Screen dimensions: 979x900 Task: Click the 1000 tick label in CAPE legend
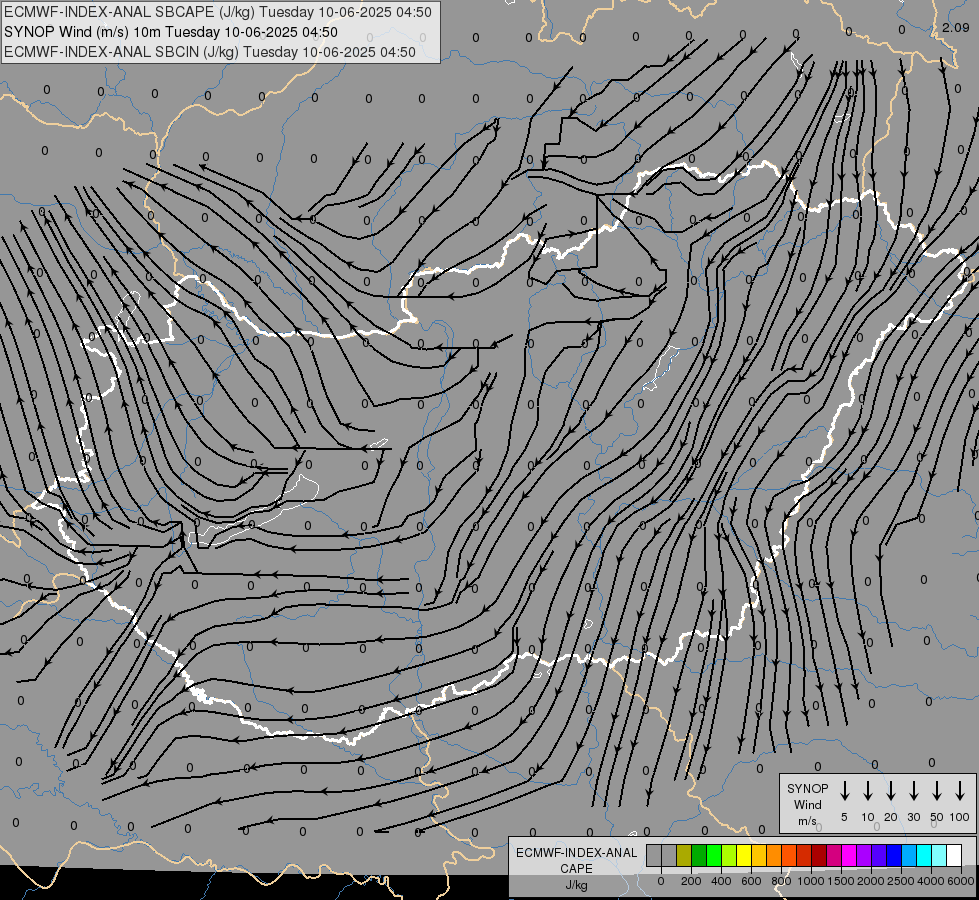[x=811, y=881]
